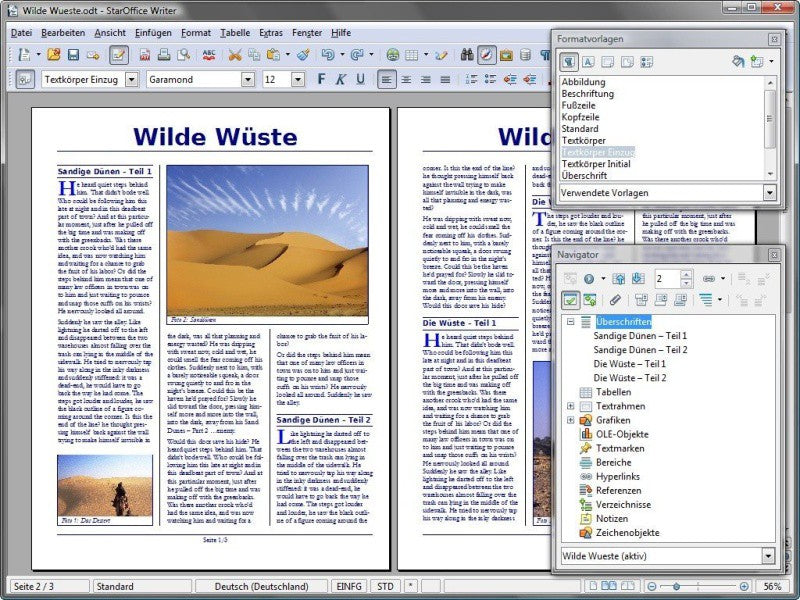Viewport: 800px width, 600px height.
Task: Align text left in formatting bar
Action: 387,79
